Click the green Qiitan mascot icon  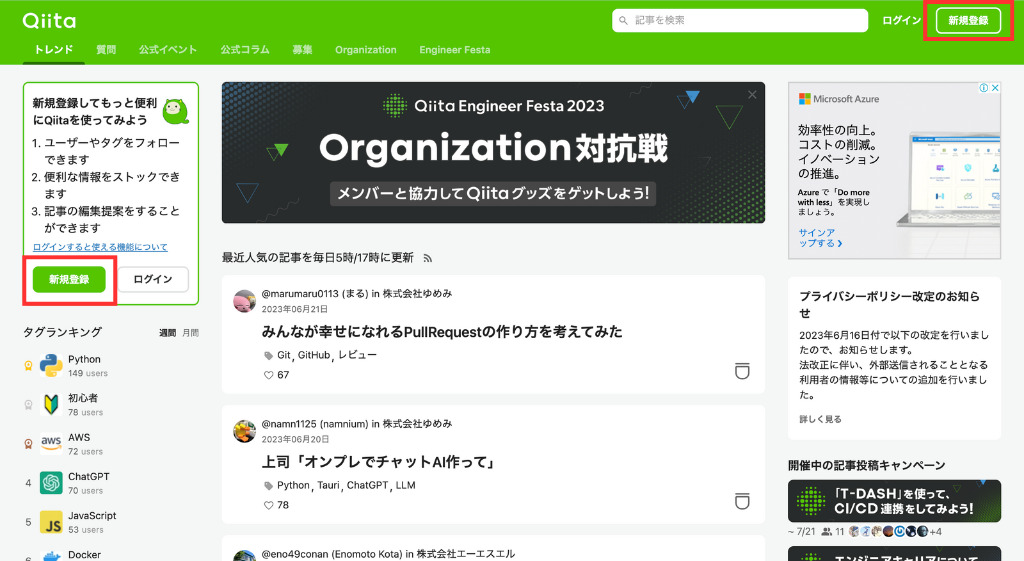pos(175,112)
